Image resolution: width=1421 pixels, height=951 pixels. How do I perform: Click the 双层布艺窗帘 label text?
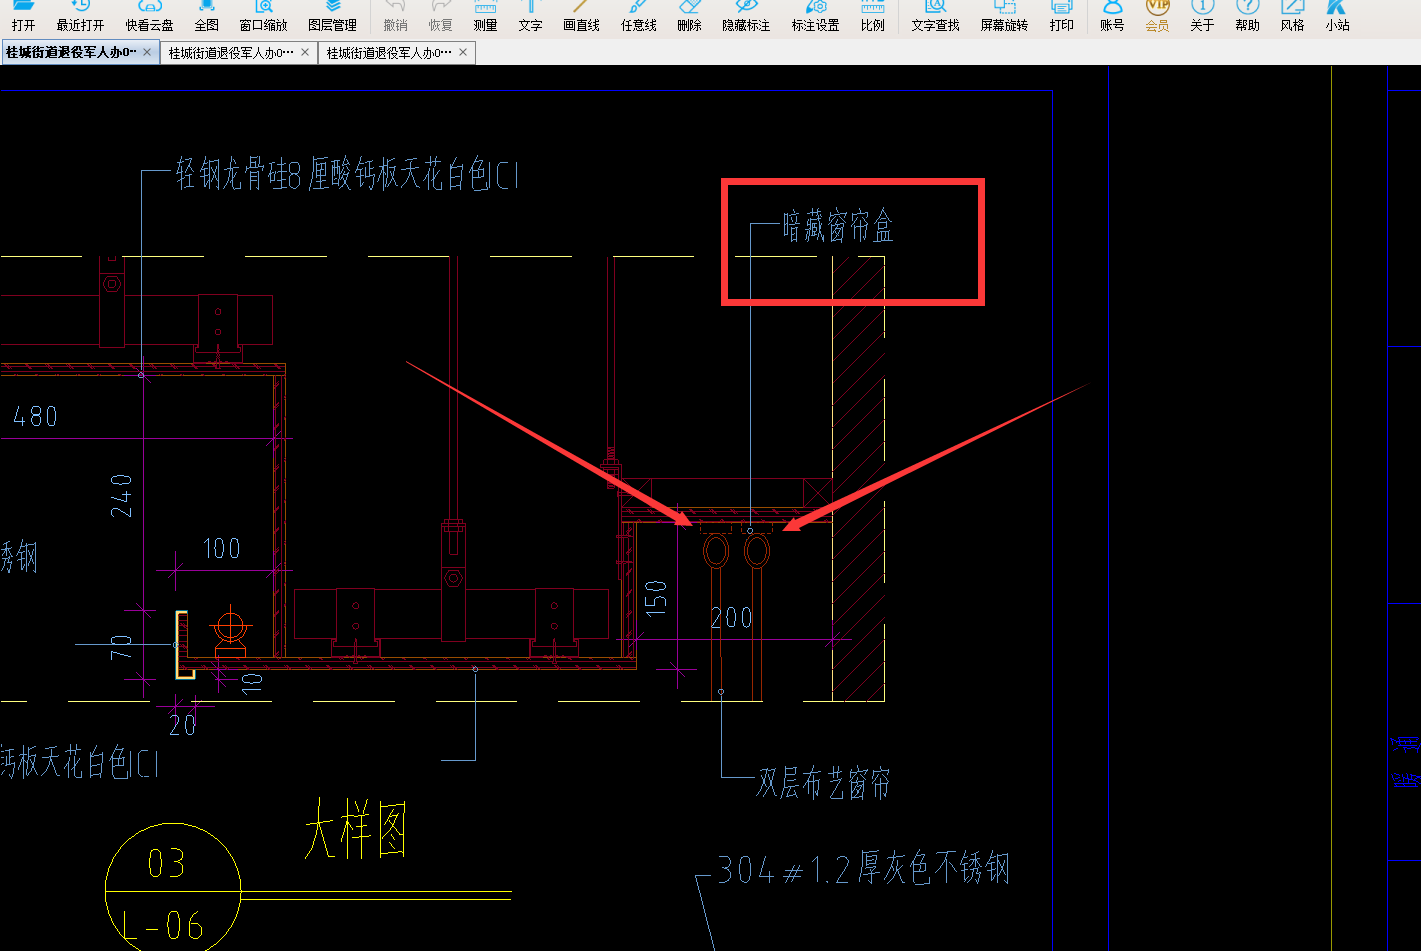pyautogui.click(x=824, y=783)
